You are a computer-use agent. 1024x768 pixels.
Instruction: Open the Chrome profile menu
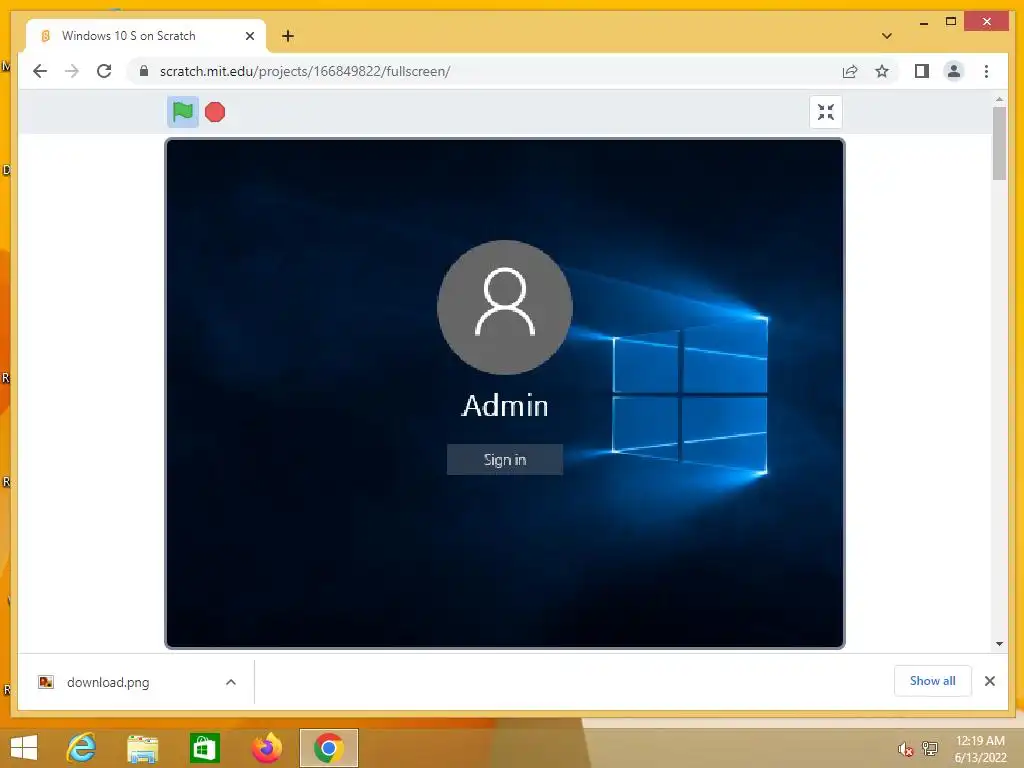coord(953,71)
